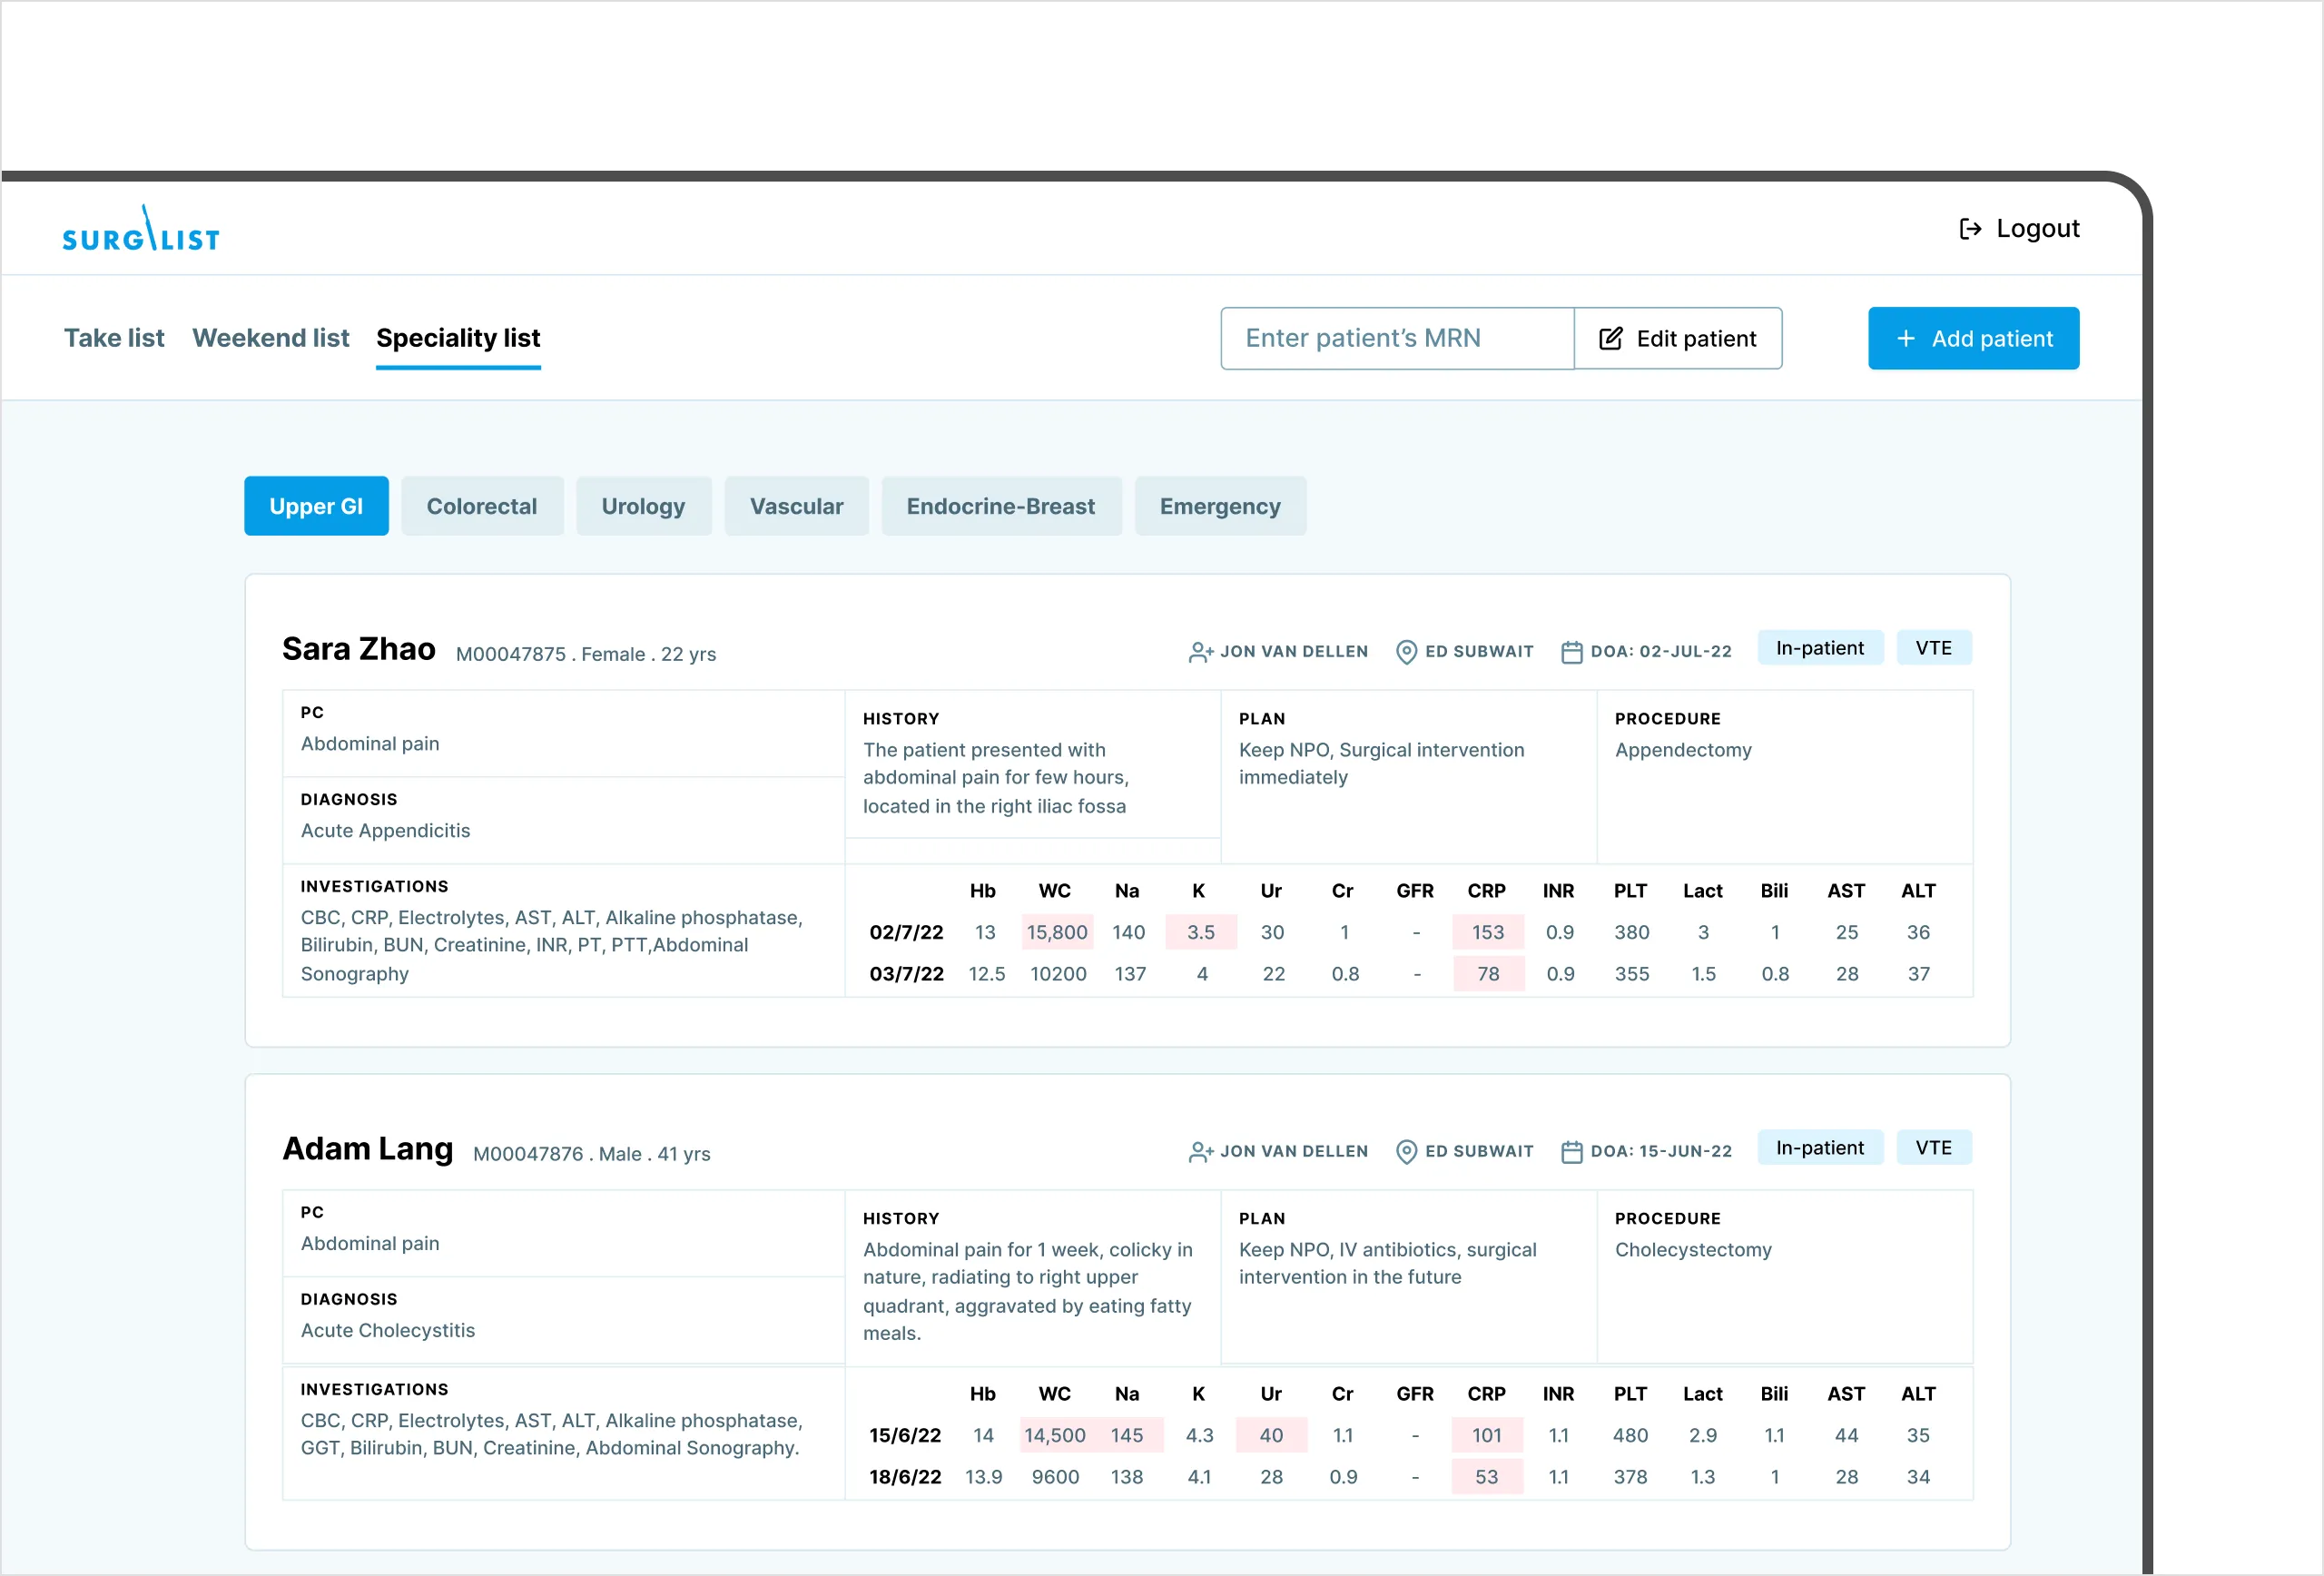Click the 03/7/22 lab row date
Screen dimensions: 2324x1576
tap(906, 974)
